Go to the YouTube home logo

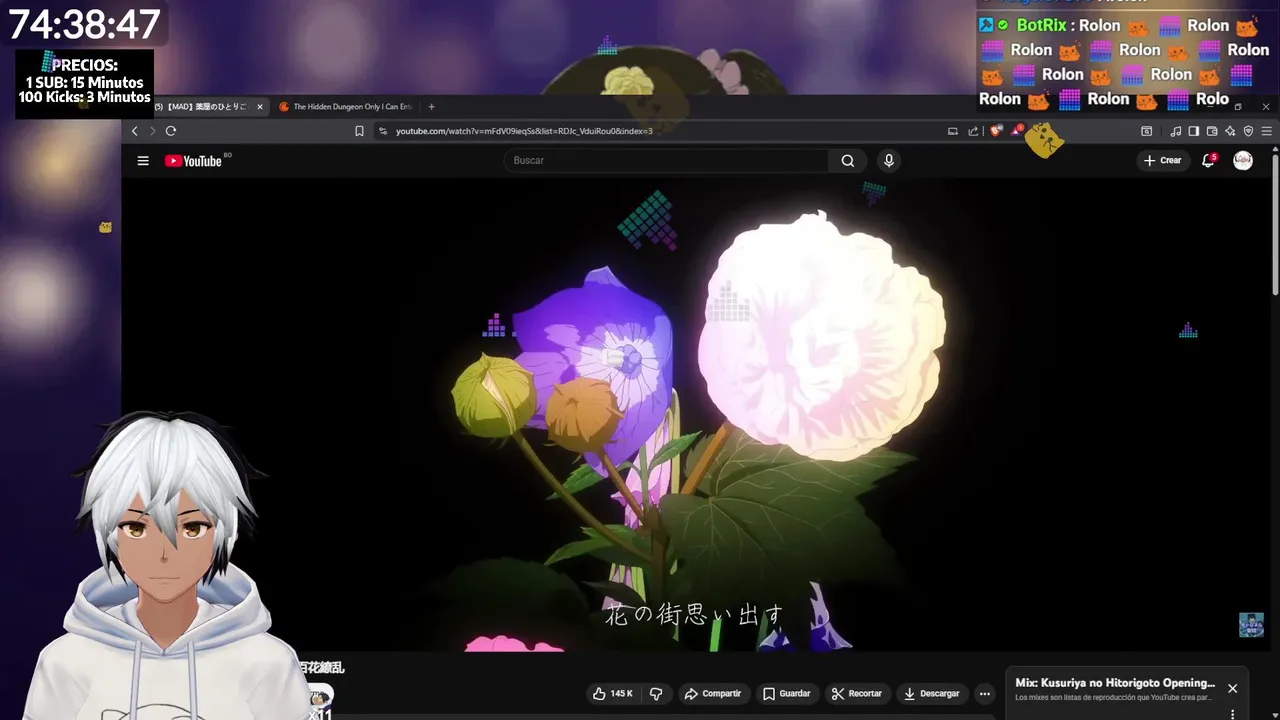coord(194,161)
